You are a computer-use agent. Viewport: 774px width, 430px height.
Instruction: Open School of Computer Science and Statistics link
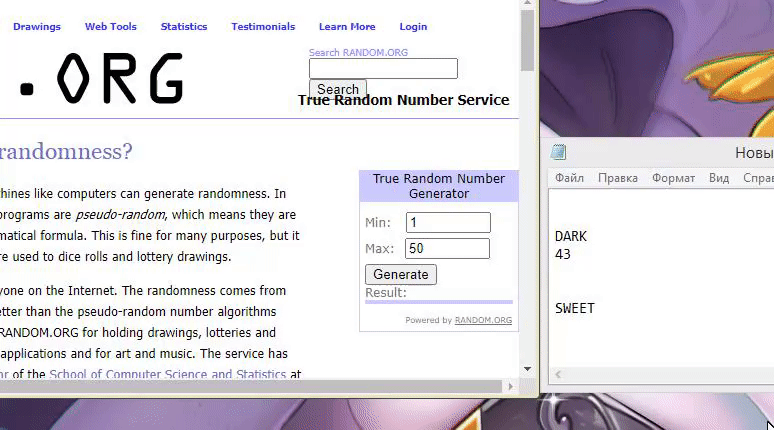point(167,374)
